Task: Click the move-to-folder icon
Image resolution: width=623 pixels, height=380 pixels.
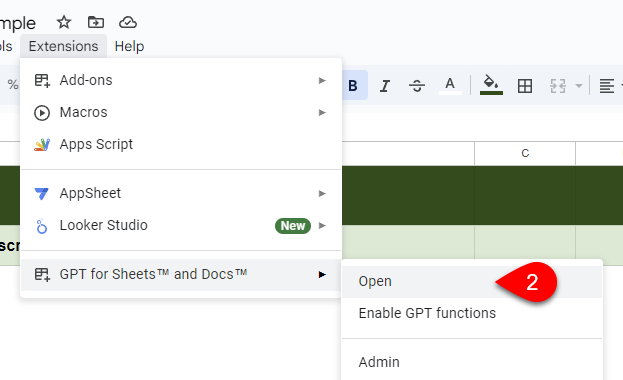Action: pos(96,22)
